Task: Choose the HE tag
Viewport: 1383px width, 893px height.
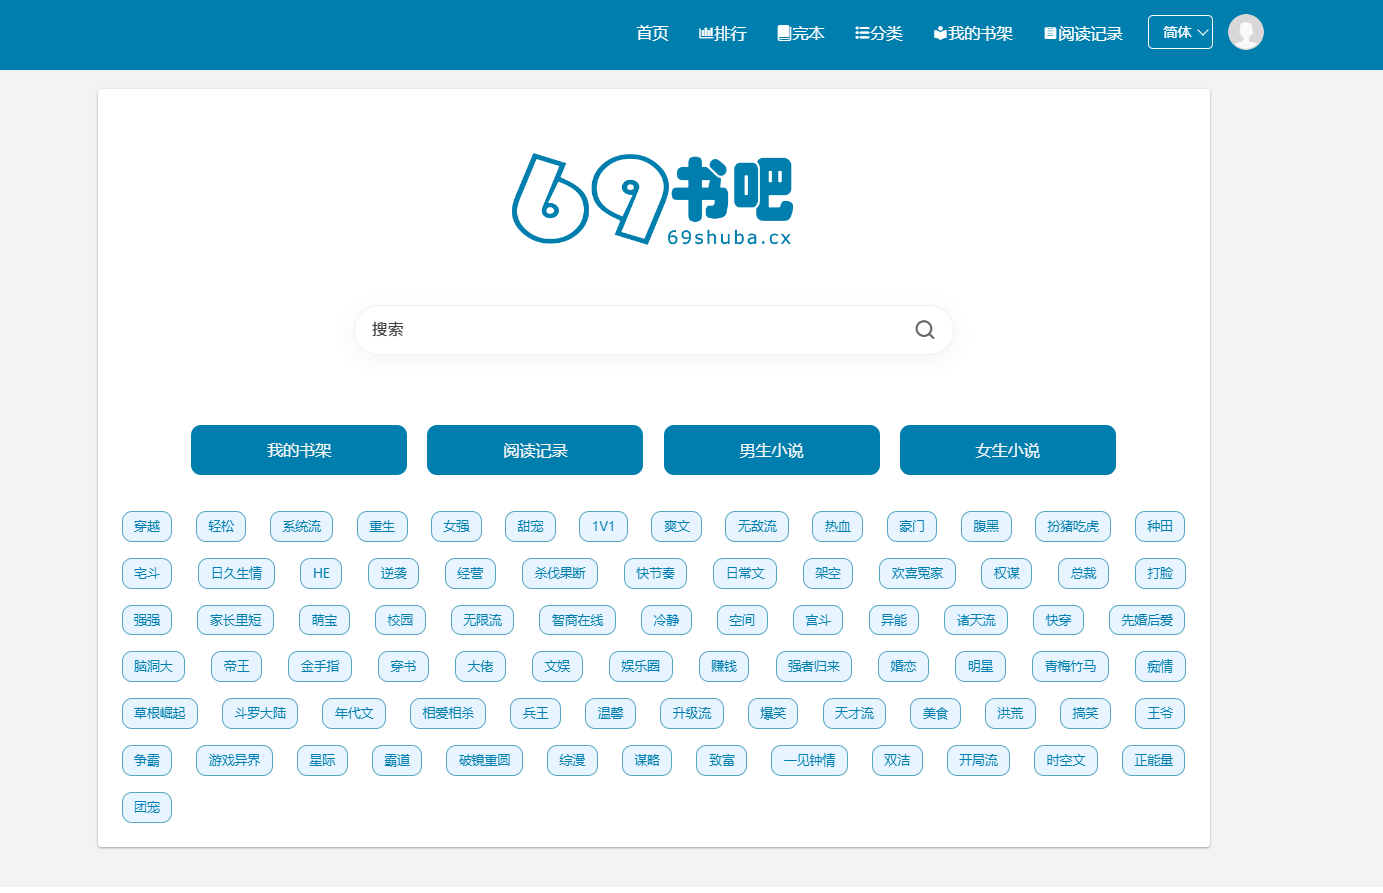Action: (x=321, y=573)
